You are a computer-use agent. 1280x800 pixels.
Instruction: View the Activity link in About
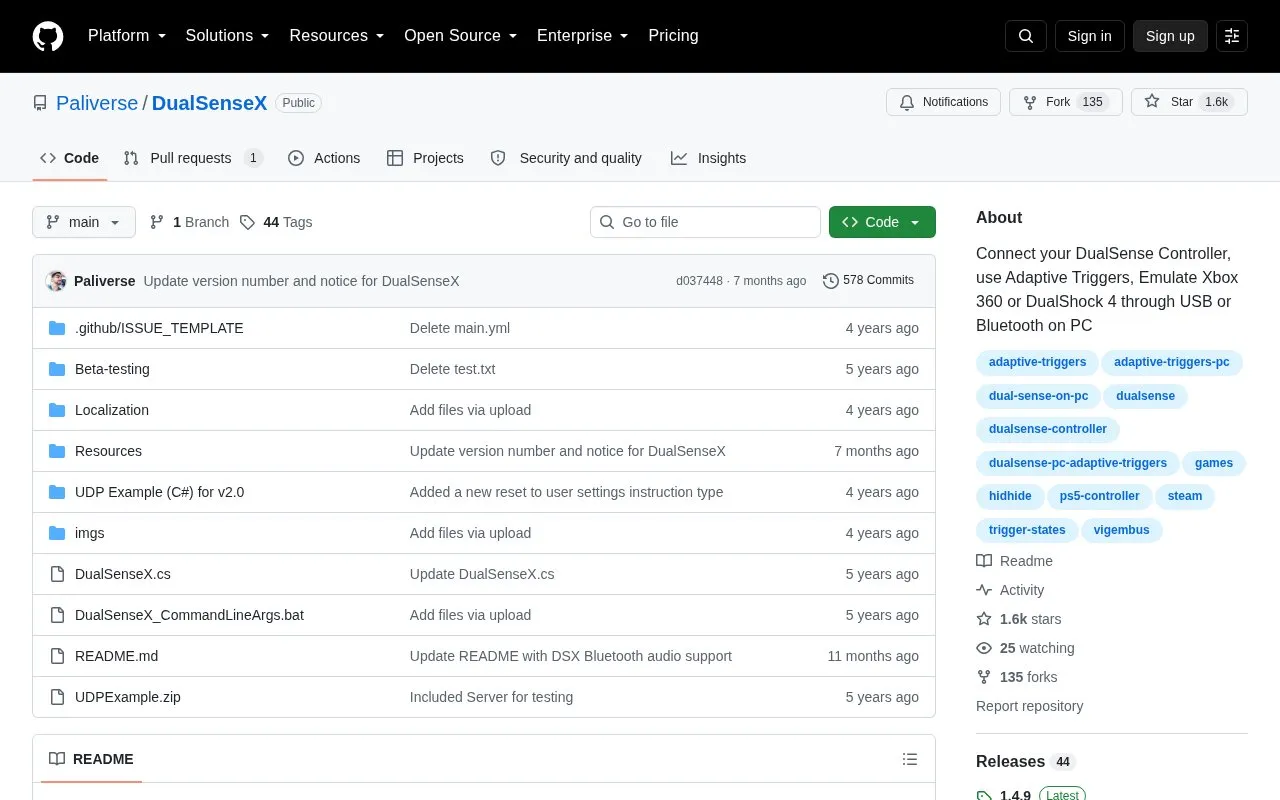[x=1010, y=590]
